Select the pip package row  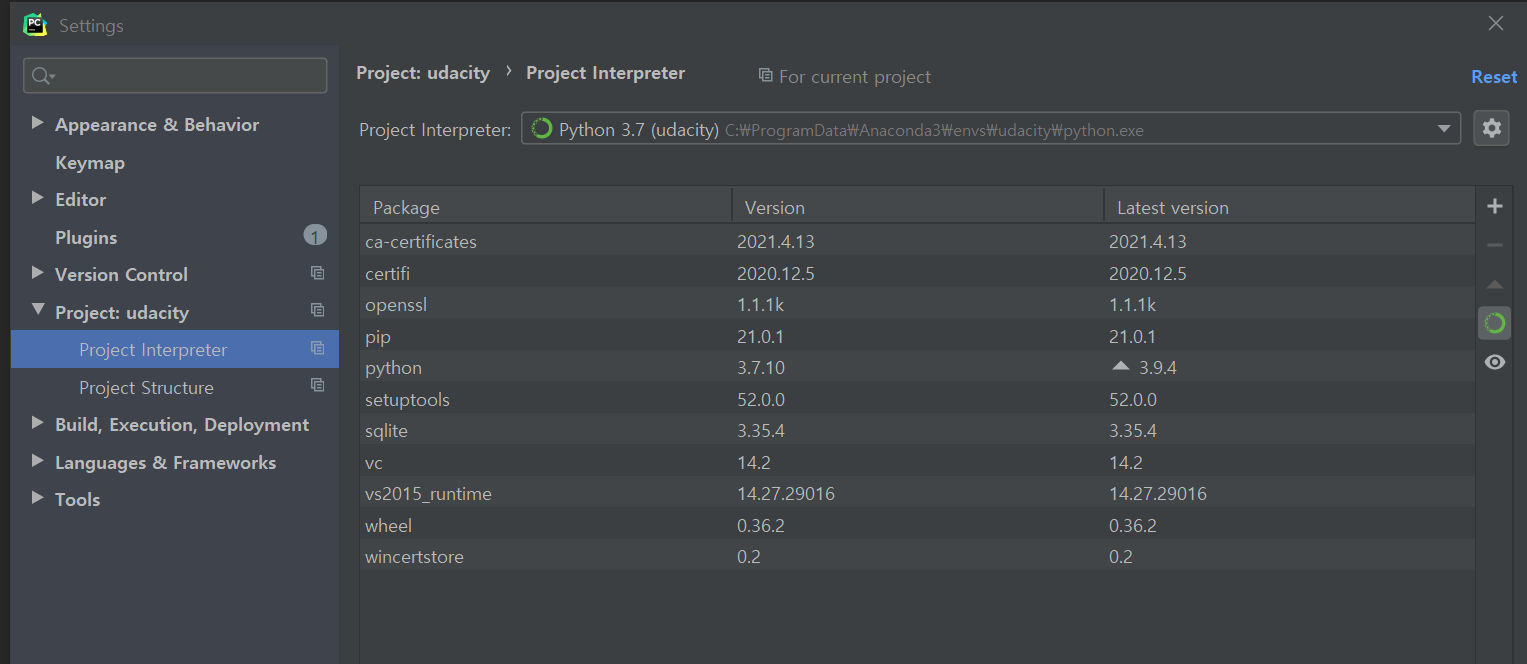click(917, 336)
